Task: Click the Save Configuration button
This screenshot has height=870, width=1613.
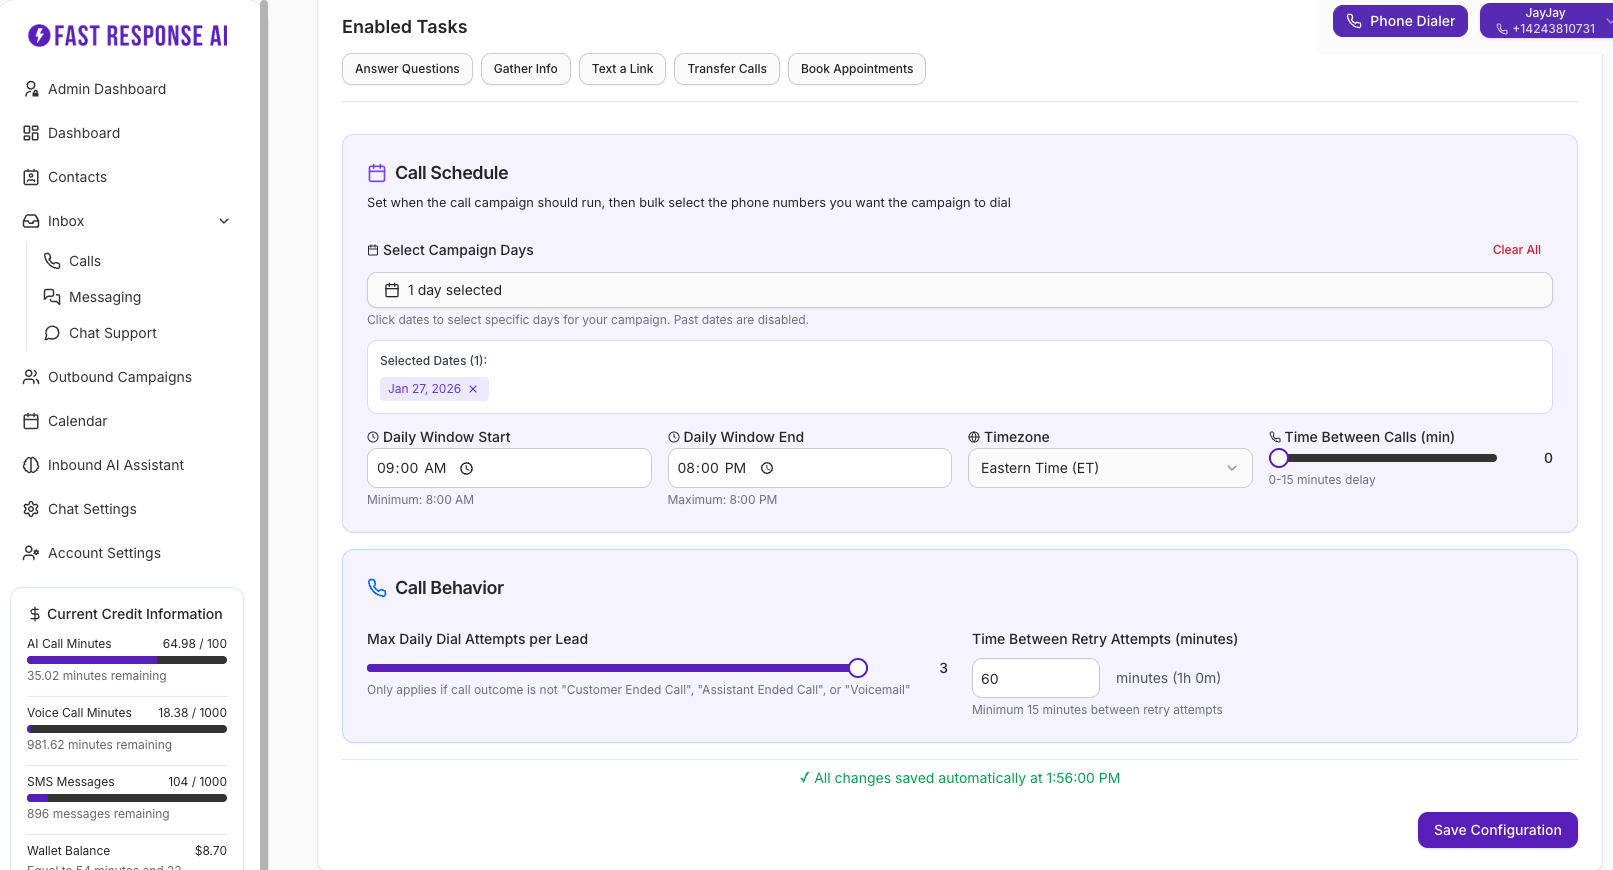Action: 1496,830
